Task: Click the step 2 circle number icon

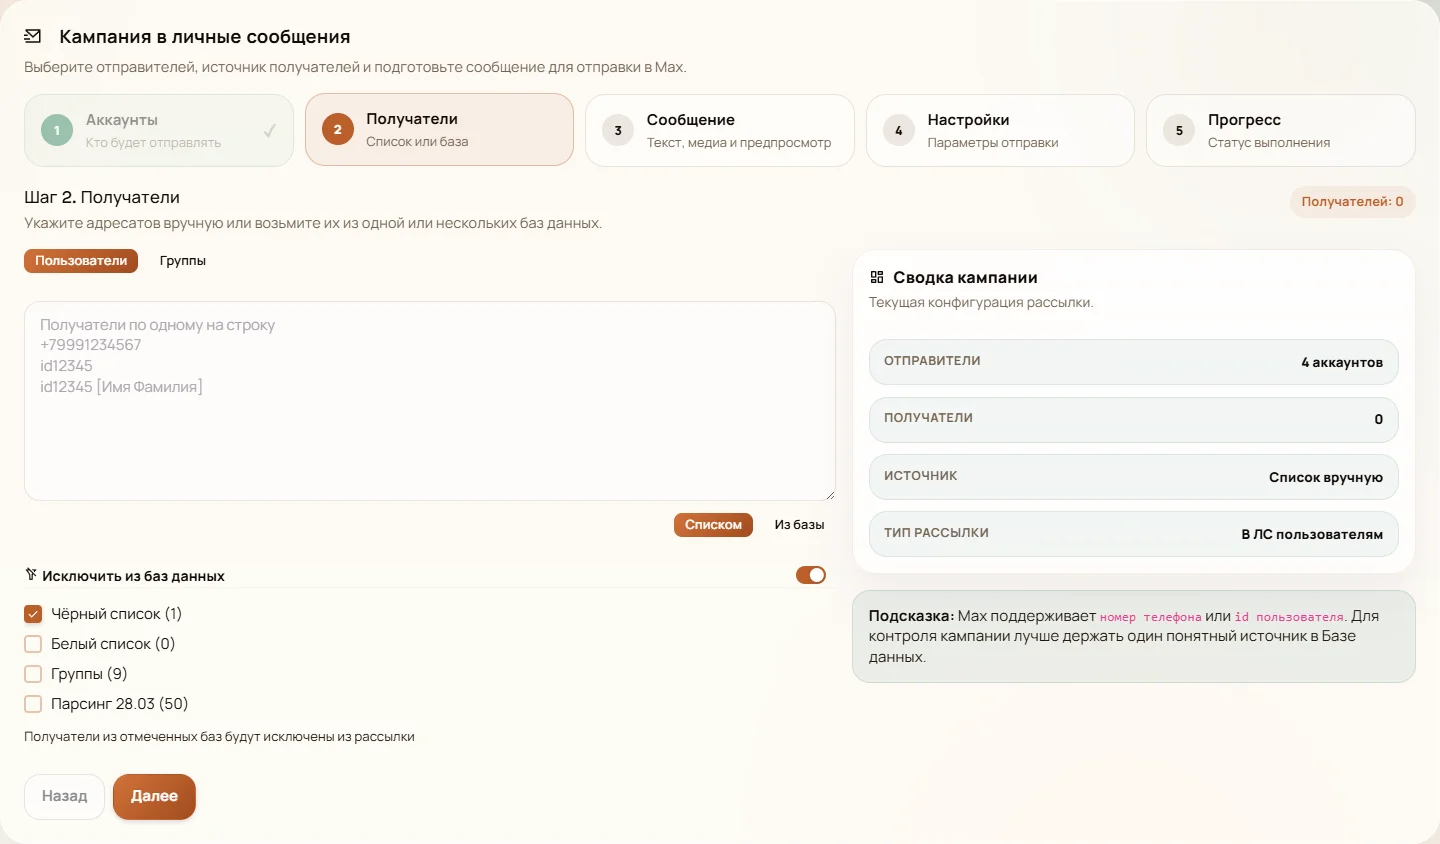Action: click(338, 129)
